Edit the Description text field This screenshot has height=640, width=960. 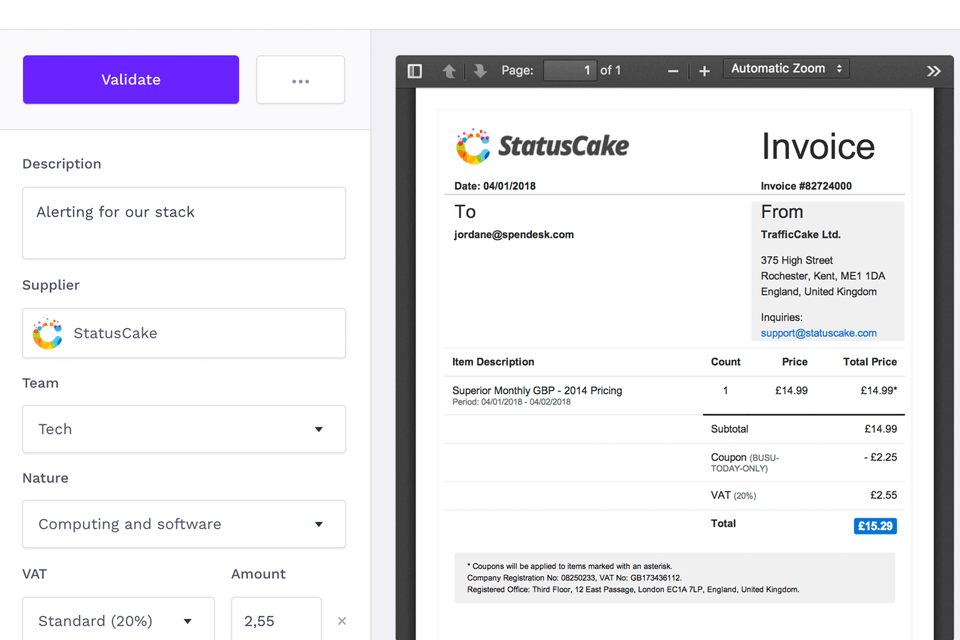184,223
